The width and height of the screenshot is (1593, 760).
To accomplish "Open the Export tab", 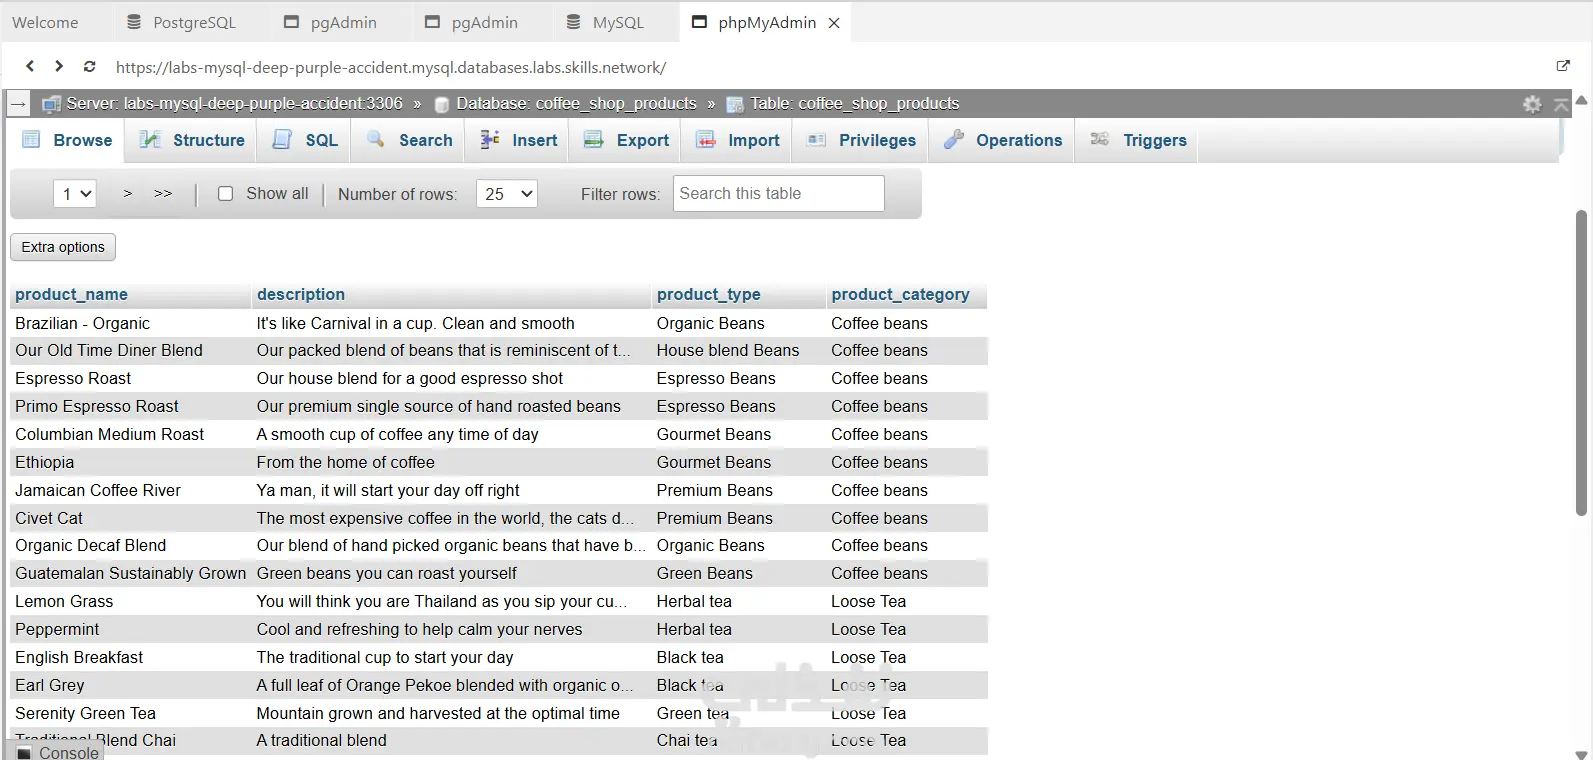I will coord(626,140).
